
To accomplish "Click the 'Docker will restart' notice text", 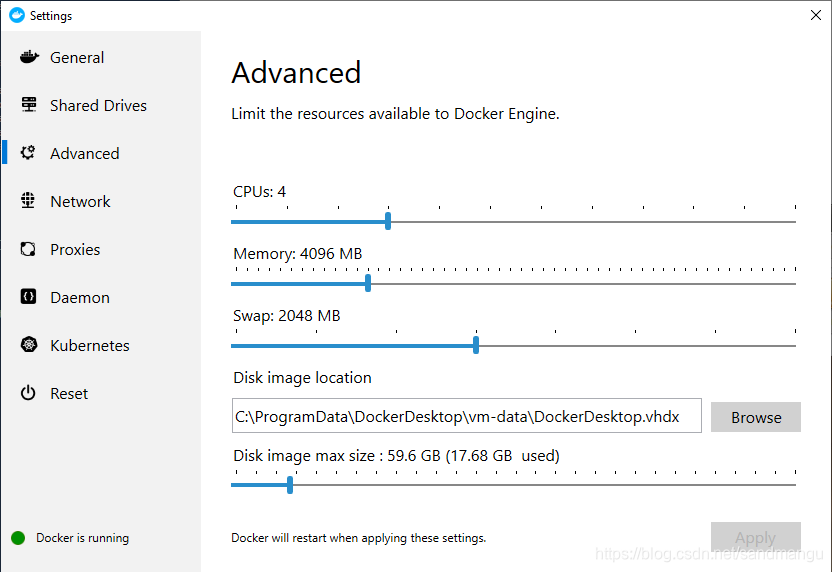I will [x=359, y=538].
